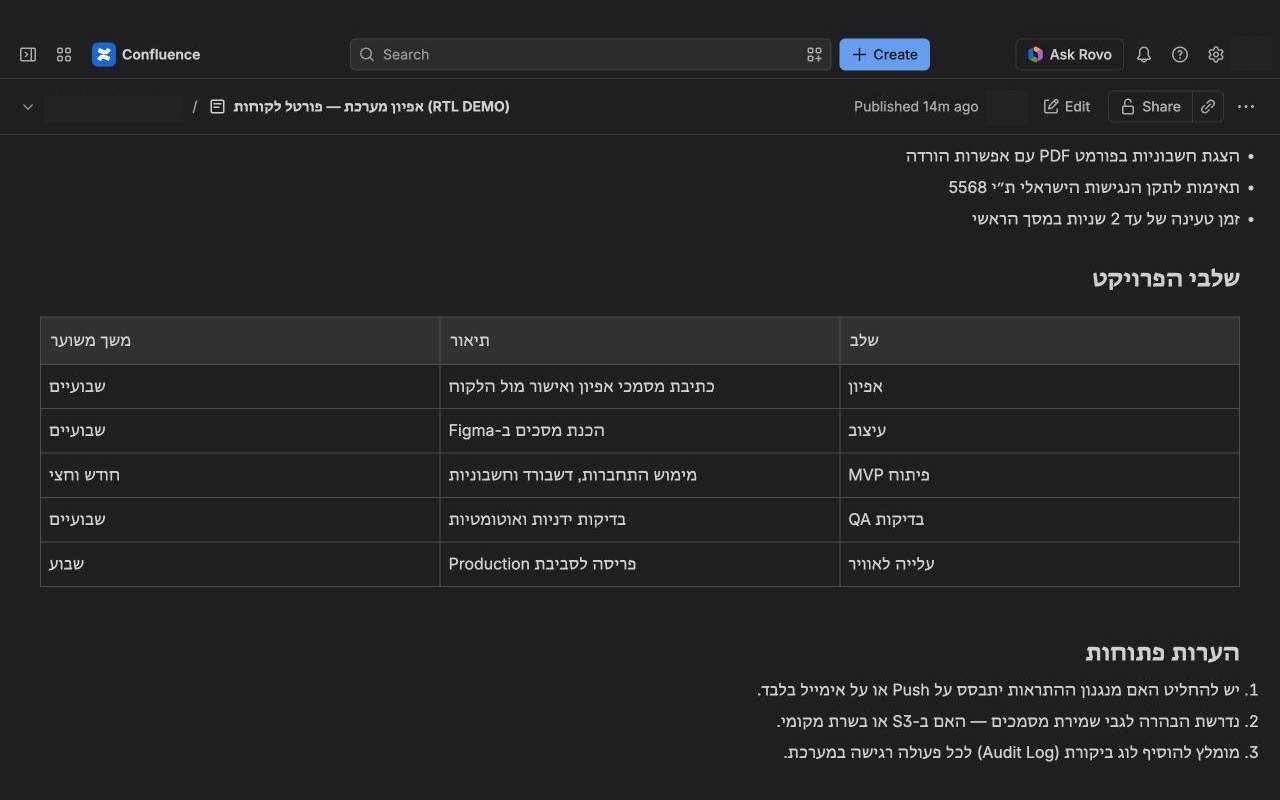The width and height of the screenshot is (1280, 800).
Task: Click the 'אפיון' table cell
Action: [1039, 386]
